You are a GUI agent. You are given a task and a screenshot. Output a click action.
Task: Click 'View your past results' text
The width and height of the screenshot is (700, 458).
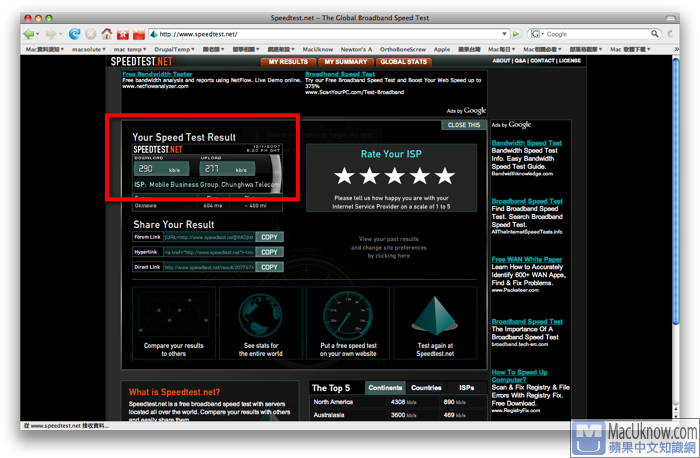389,239
